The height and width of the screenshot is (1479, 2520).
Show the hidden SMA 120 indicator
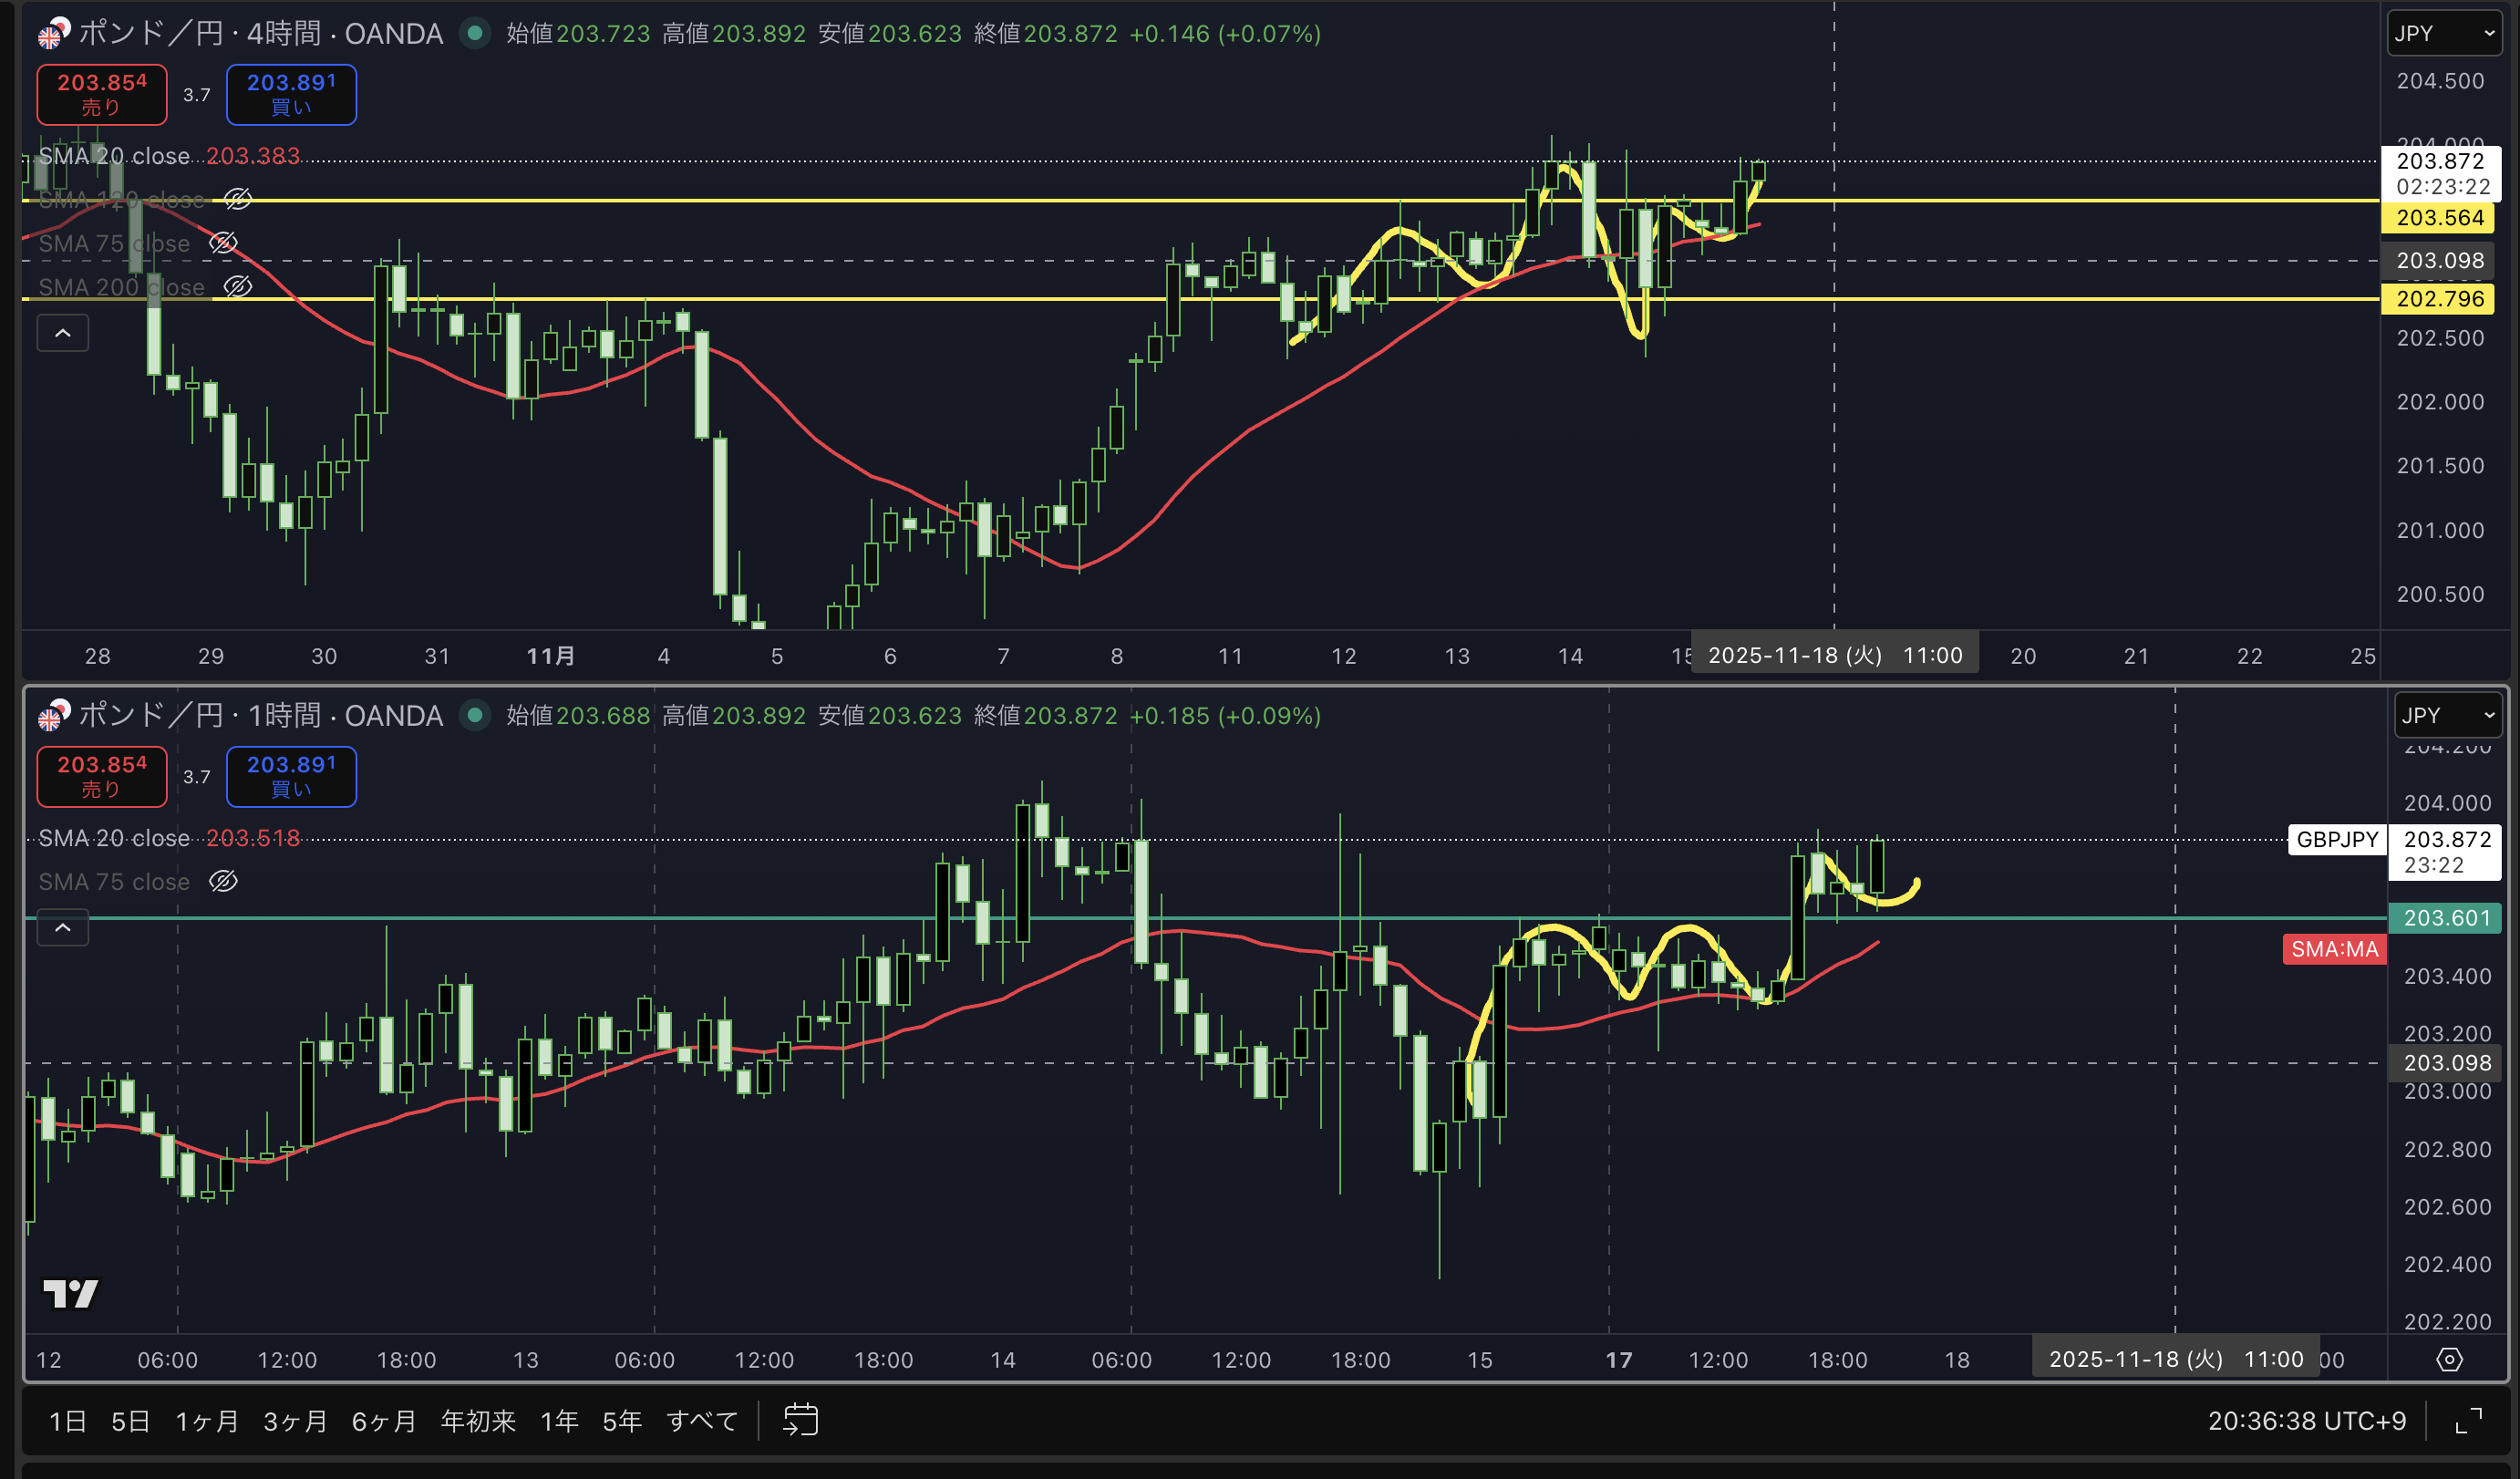237,199
